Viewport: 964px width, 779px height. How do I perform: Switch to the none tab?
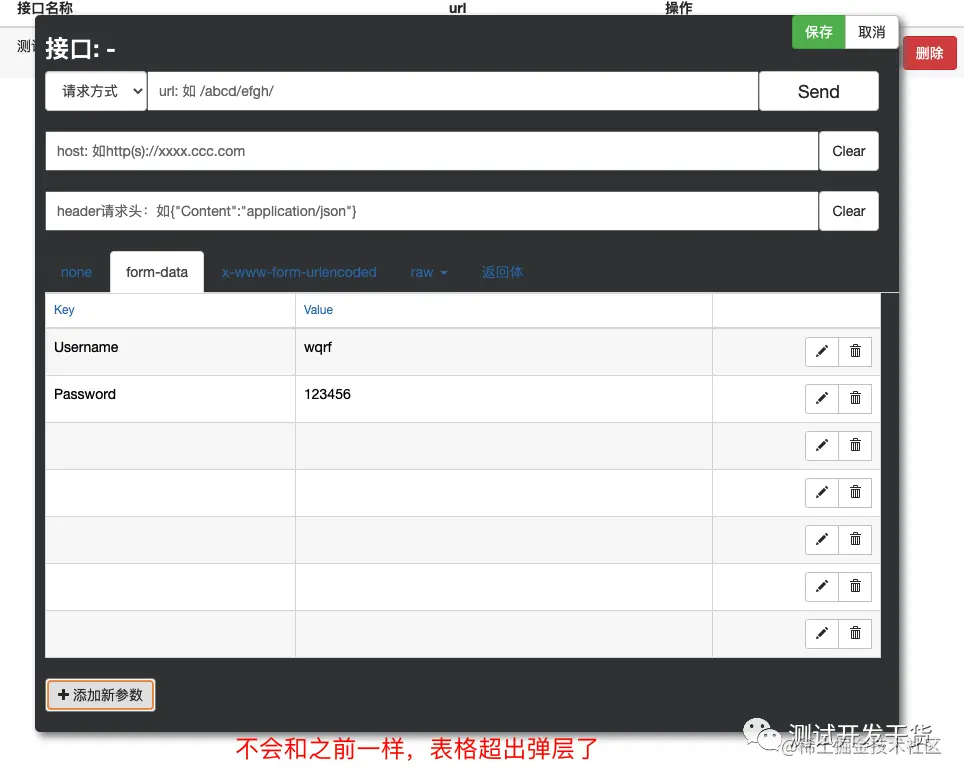tap(76, 272)
